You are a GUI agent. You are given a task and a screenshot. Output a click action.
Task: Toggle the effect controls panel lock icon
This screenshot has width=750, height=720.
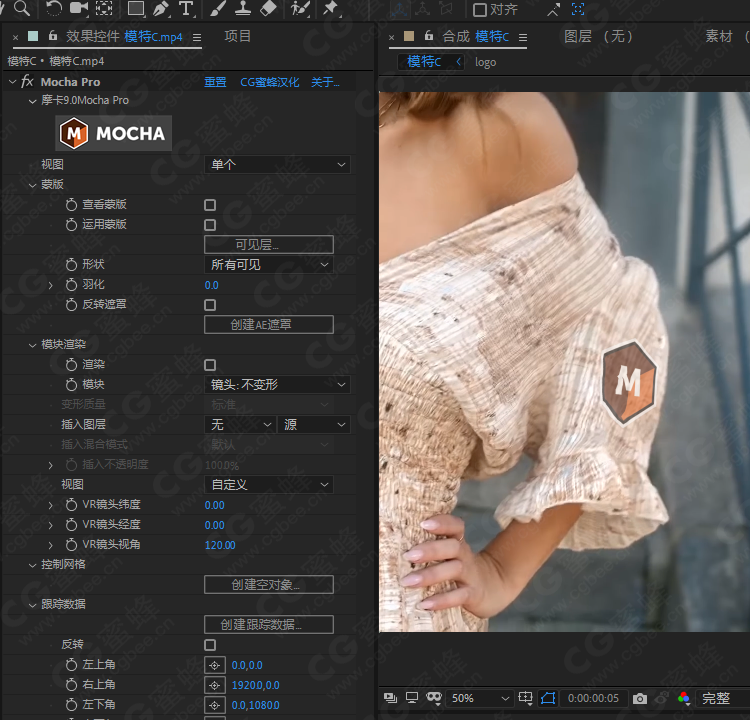[53, 36]
